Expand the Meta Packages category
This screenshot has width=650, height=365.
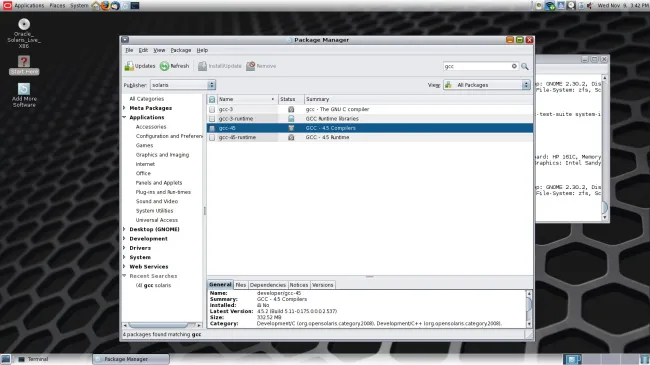point(124,108)
